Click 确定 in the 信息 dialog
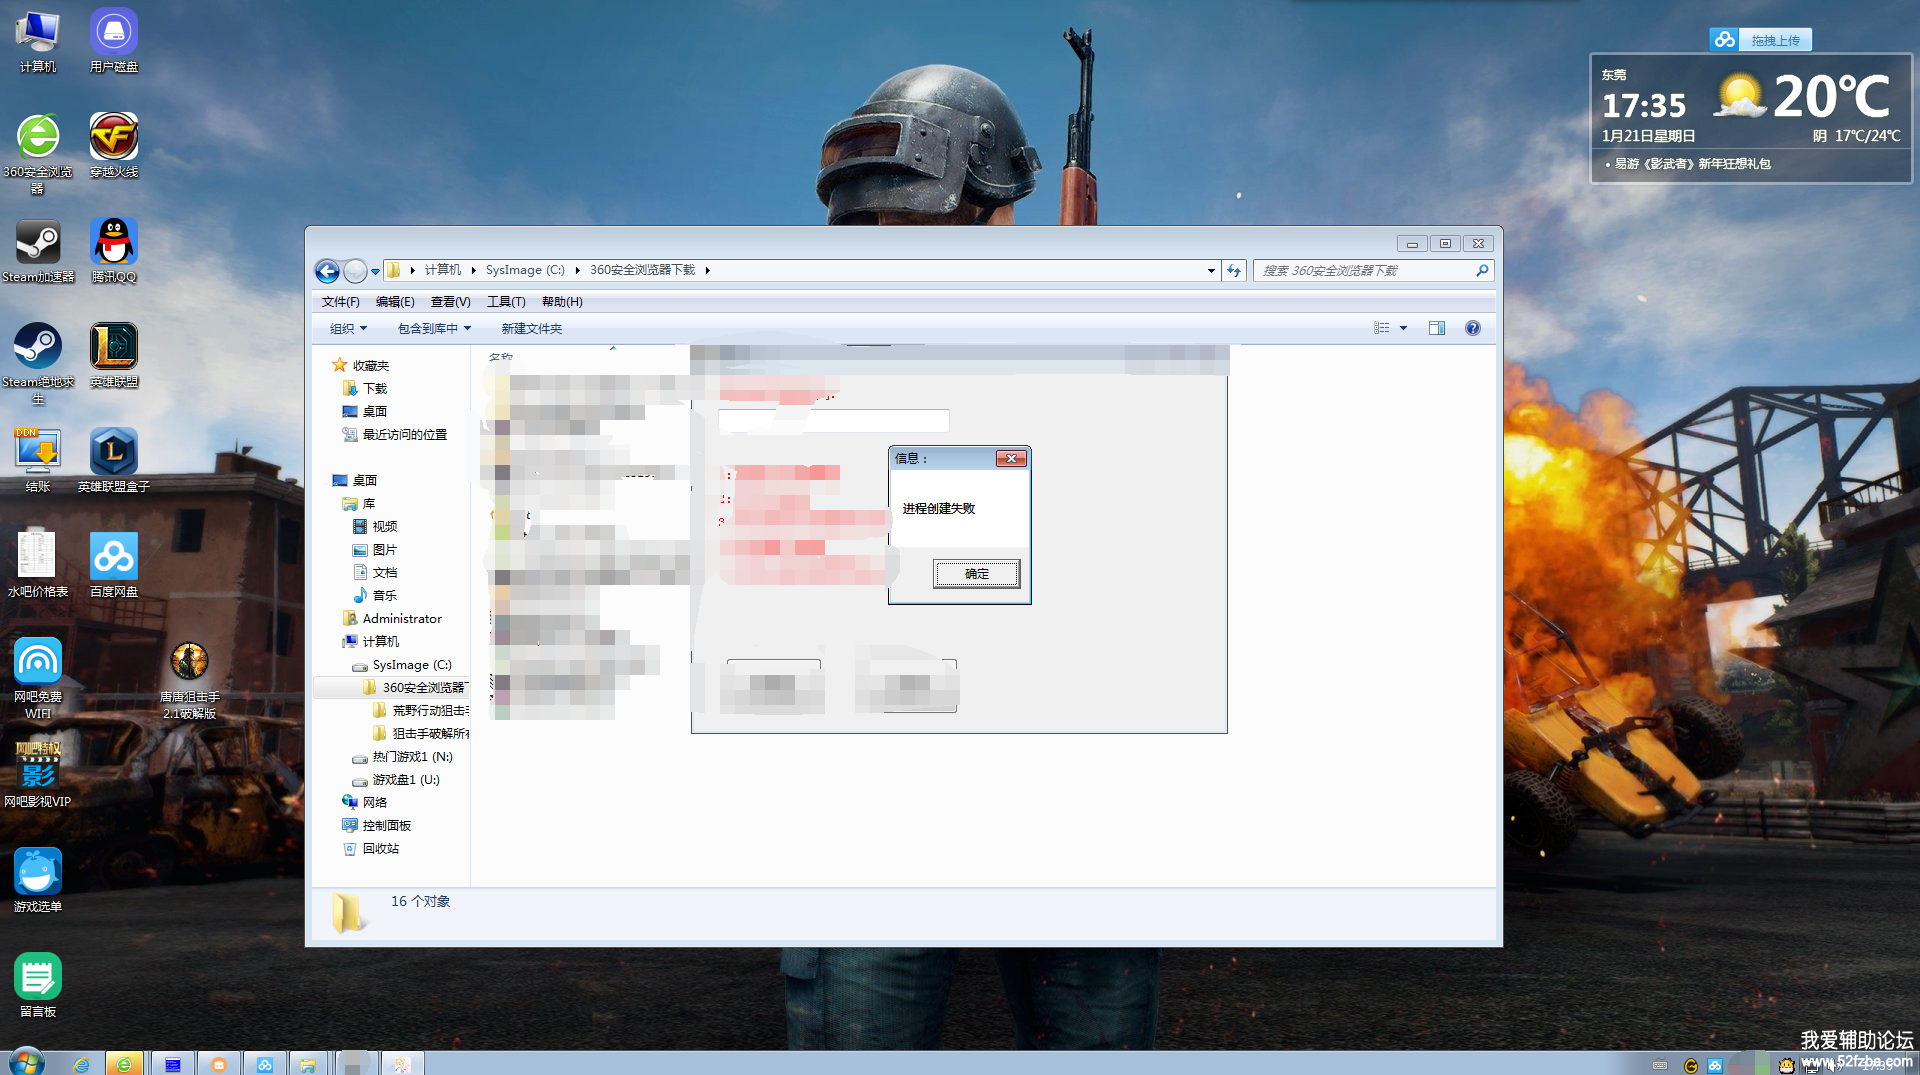1920x1075 pixels. (x=977, y=573)
